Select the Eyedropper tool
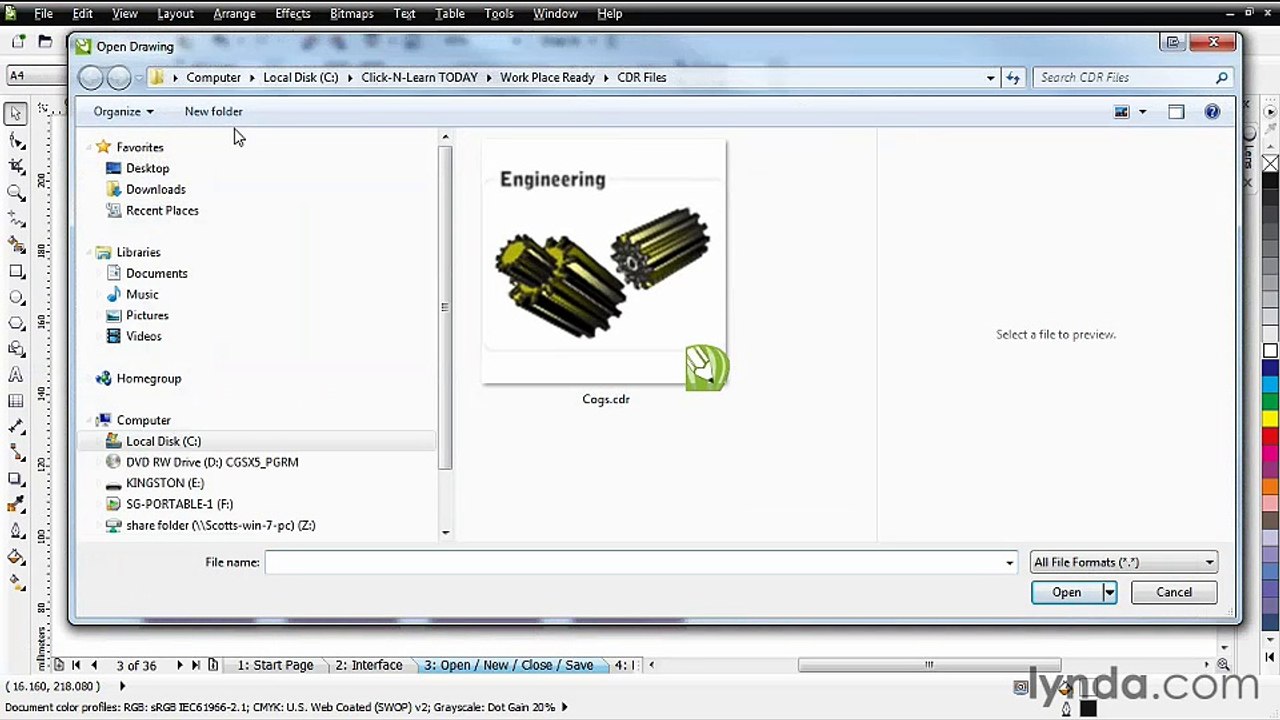This screenshot has height=720, width=1280. [16, 505]
